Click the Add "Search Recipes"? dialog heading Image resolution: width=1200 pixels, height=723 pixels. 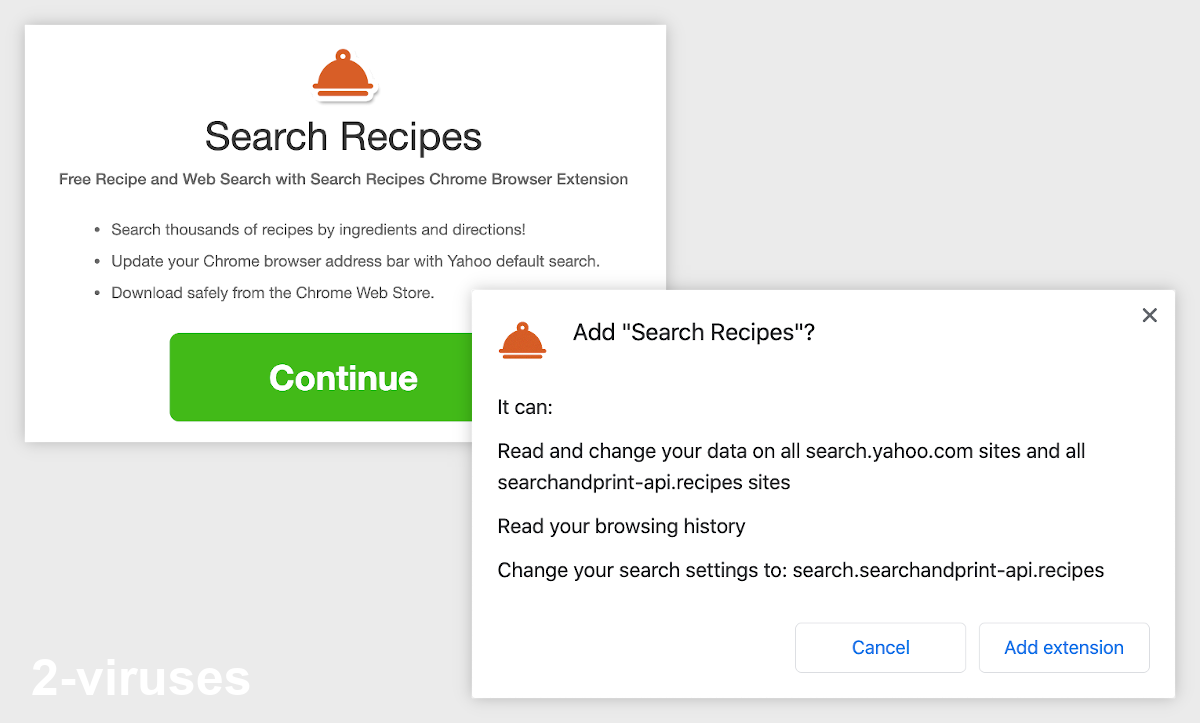click(693, 332)
